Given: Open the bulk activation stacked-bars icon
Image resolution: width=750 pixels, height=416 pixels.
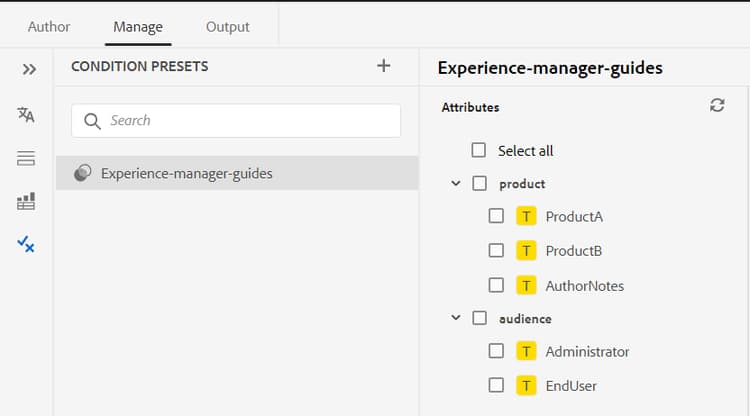Looking at the screenshot, I should point(26,158).
